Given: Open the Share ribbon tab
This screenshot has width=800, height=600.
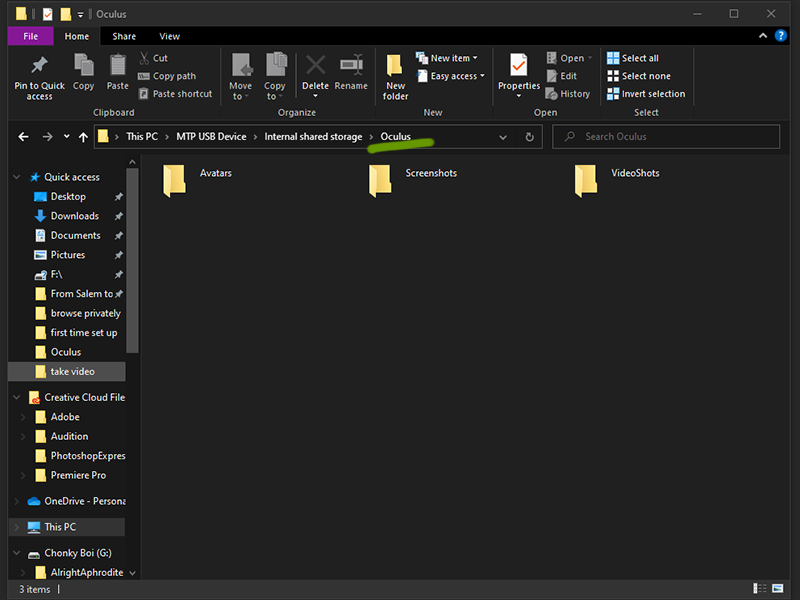Looking at the screenshot, I should click(124, 36).
